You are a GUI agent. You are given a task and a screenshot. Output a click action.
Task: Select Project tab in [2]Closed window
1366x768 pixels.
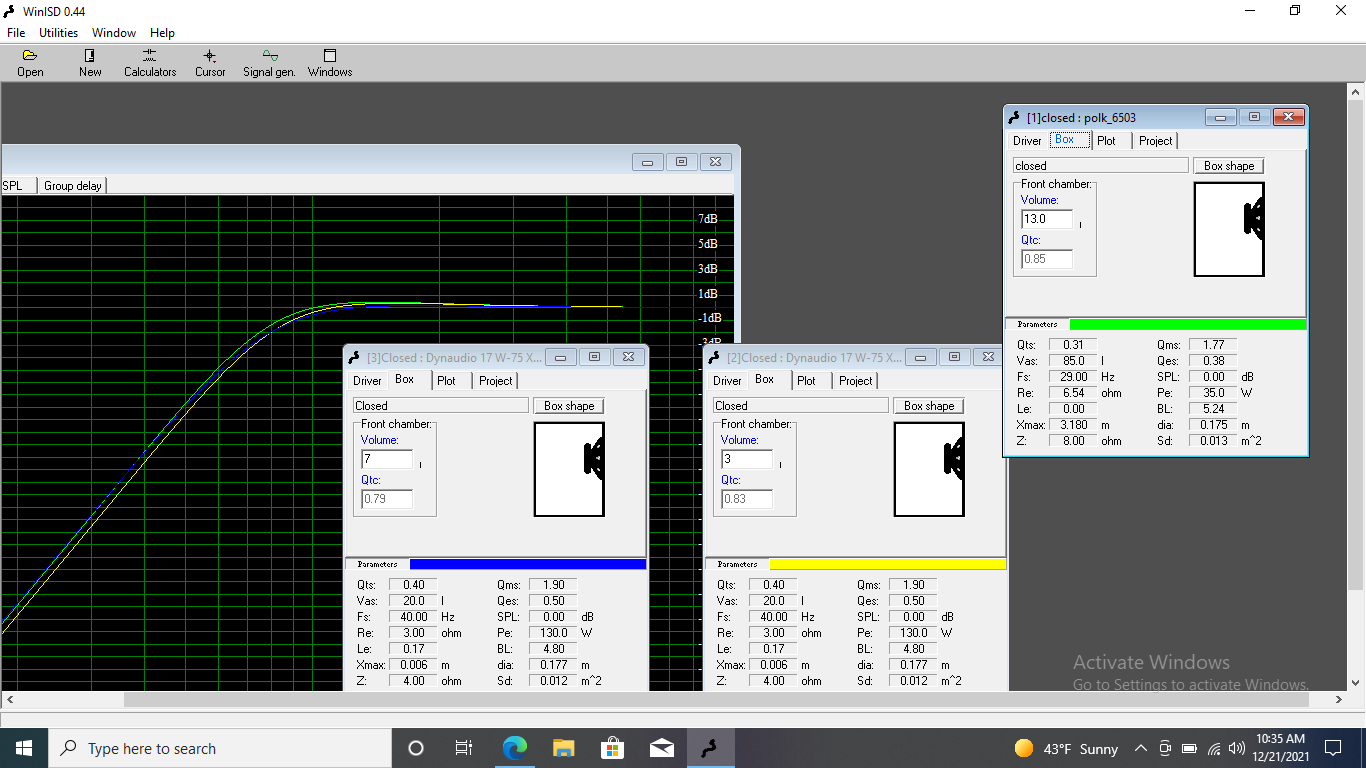coord(855,381)
